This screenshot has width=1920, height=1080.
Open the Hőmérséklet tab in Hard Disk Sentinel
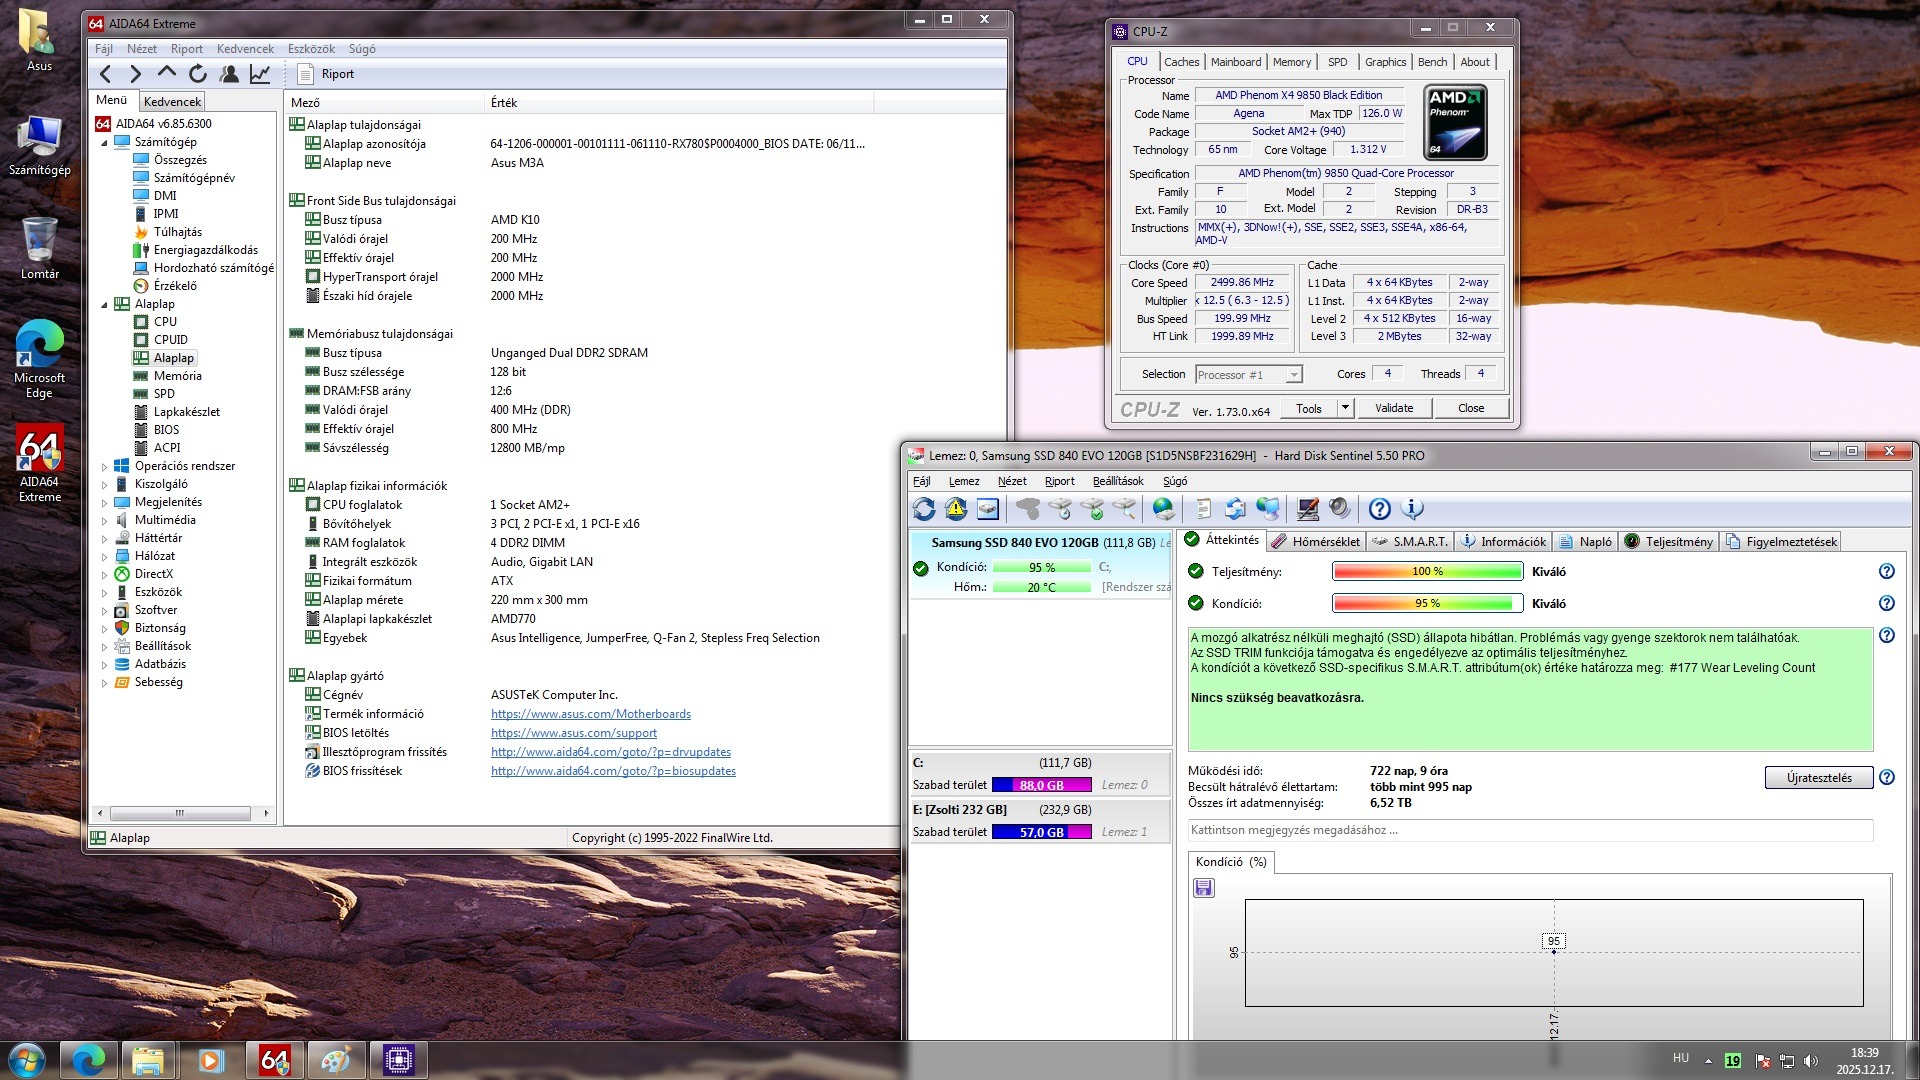[x=1316, y=541]
